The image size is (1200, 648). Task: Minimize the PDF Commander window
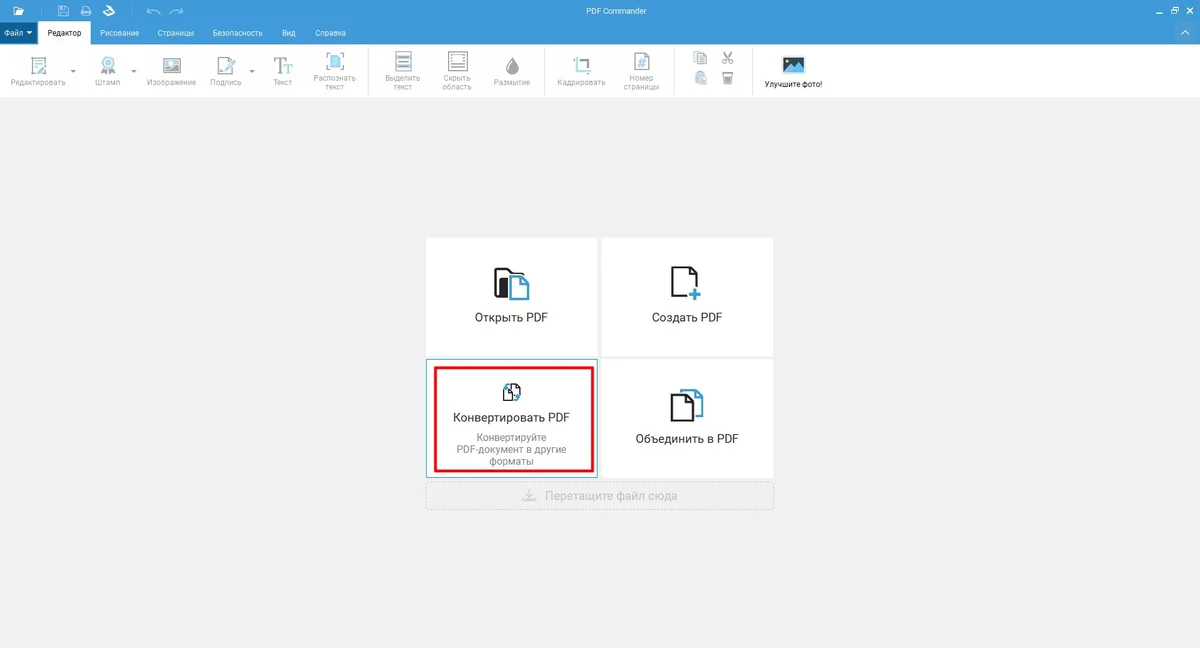[x=1157, y=11]
